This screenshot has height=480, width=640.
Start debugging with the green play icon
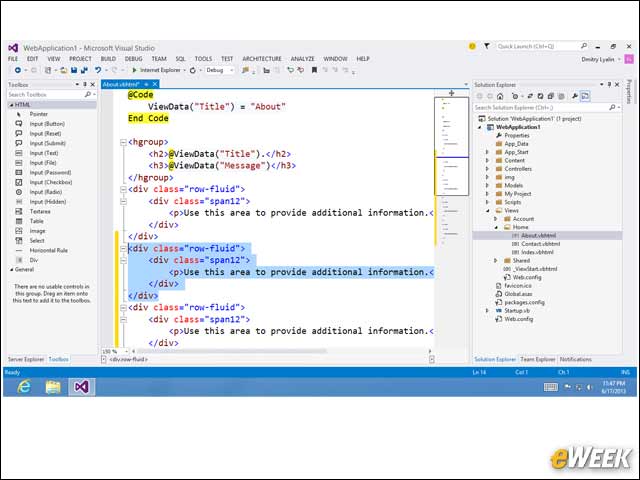134,70
